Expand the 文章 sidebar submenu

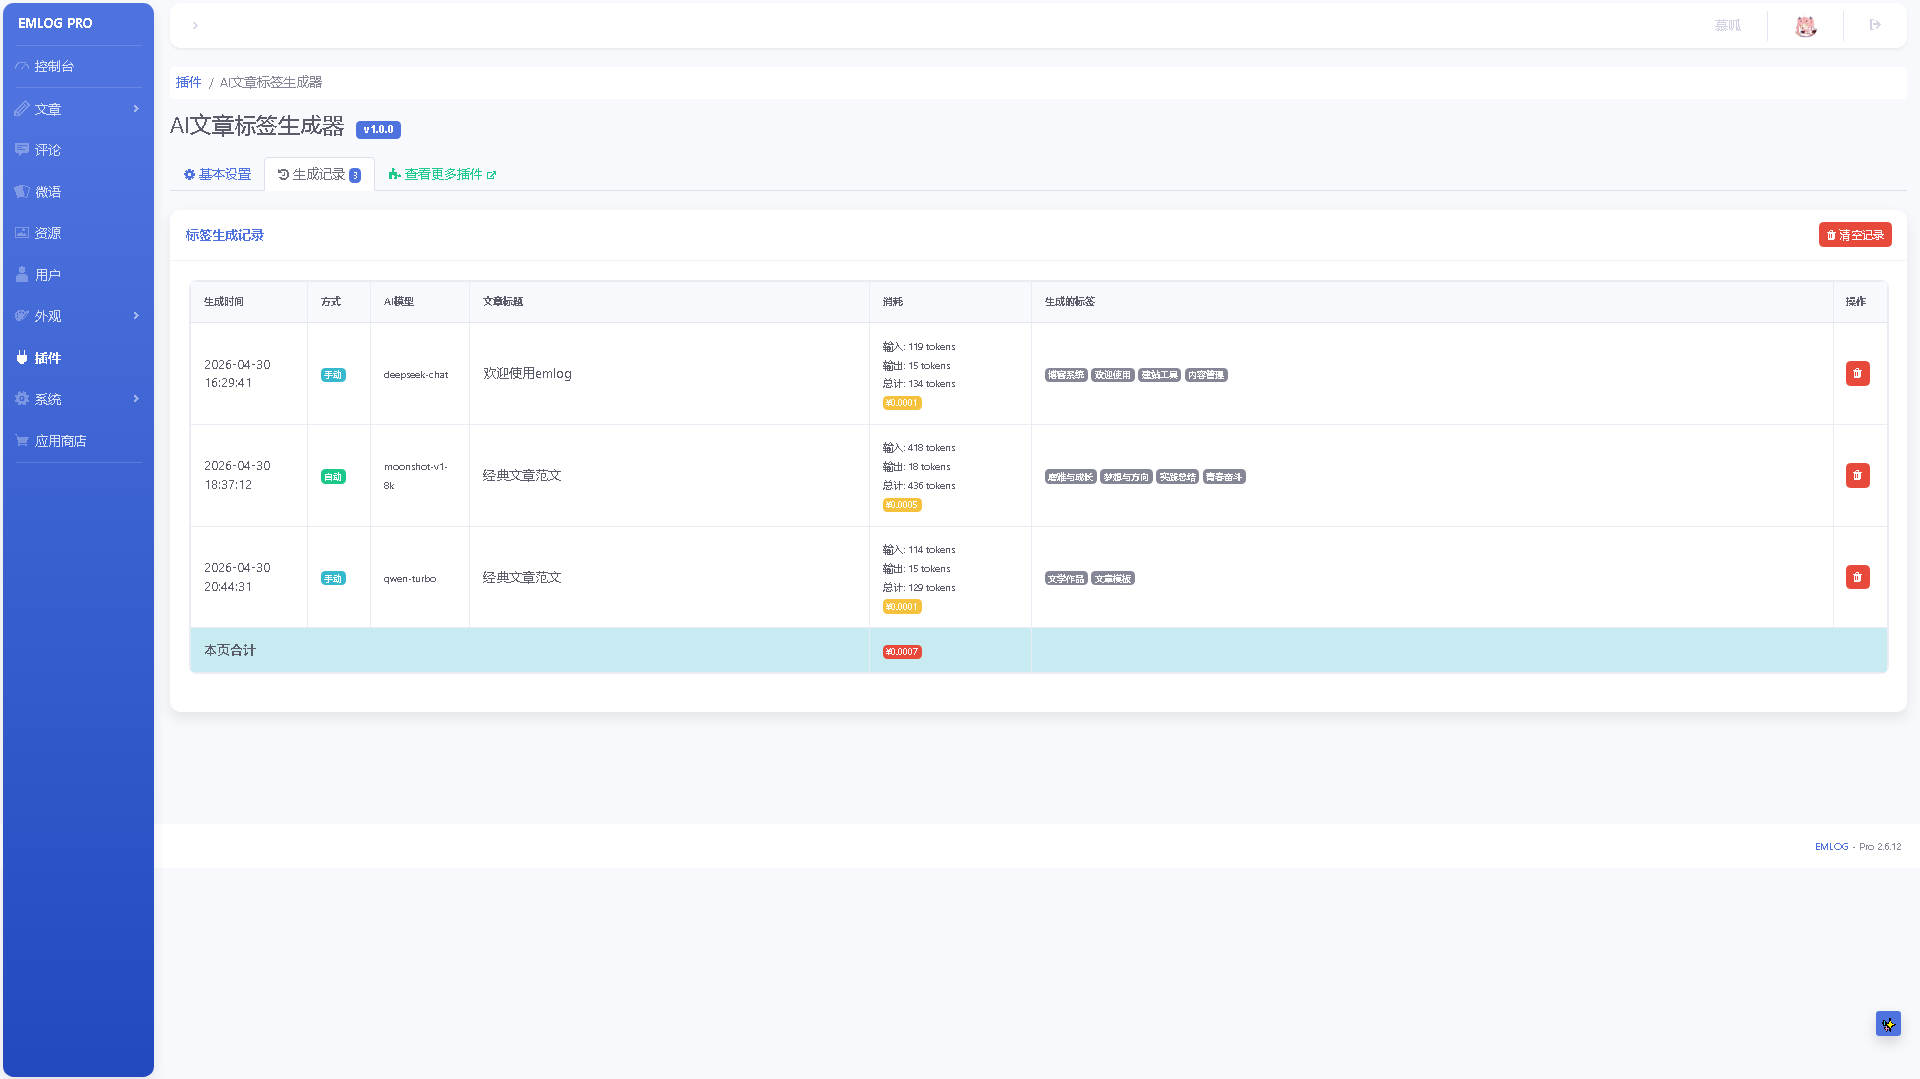pyautogui.click(x=78, y=109)
